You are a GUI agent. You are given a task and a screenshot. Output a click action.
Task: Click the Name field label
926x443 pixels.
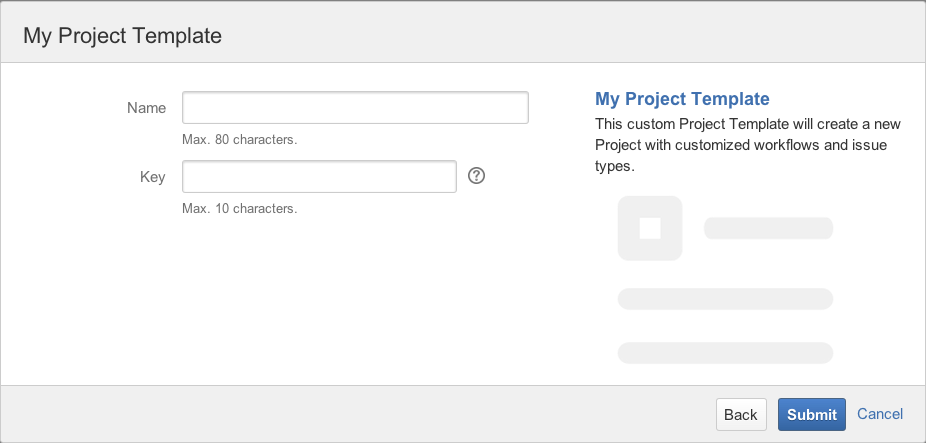point(146,108)
